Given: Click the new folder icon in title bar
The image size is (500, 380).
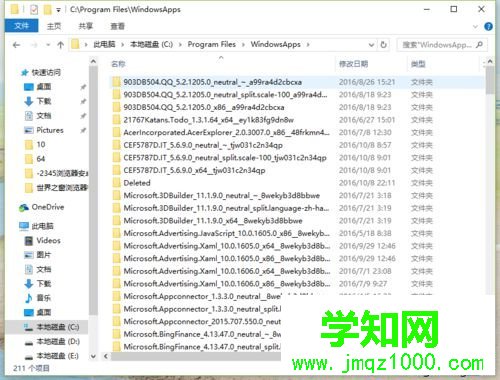Looking at the screenshot, I should (x=48, y=10).
